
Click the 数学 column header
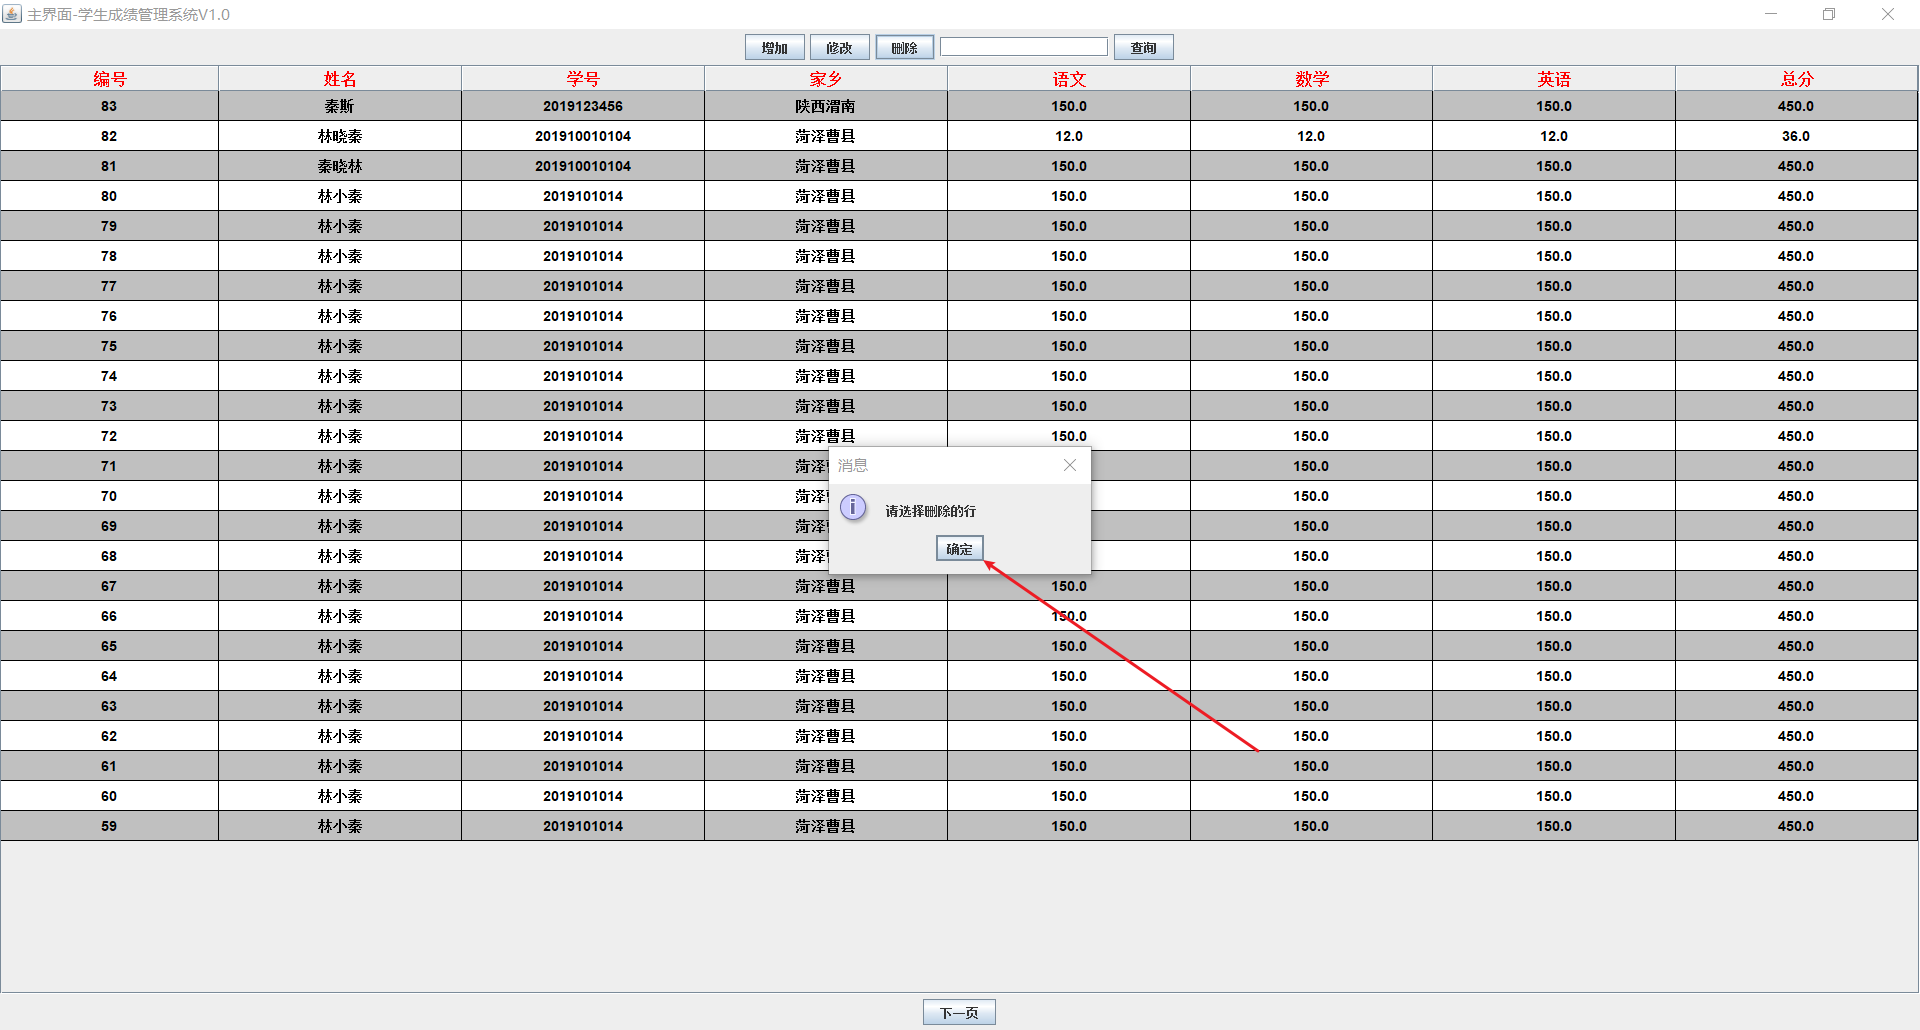point(1312,79)
